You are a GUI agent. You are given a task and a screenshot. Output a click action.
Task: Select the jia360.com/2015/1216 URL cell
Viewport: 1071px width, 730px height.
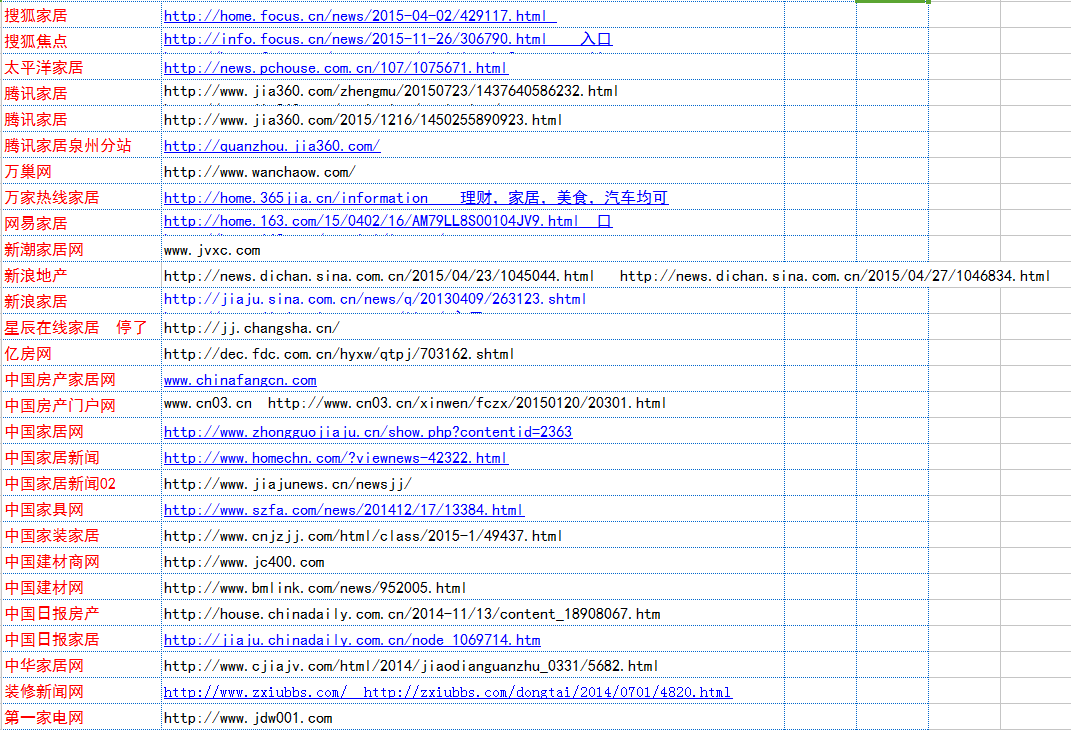pyautogui.click(x=473, y=119)
